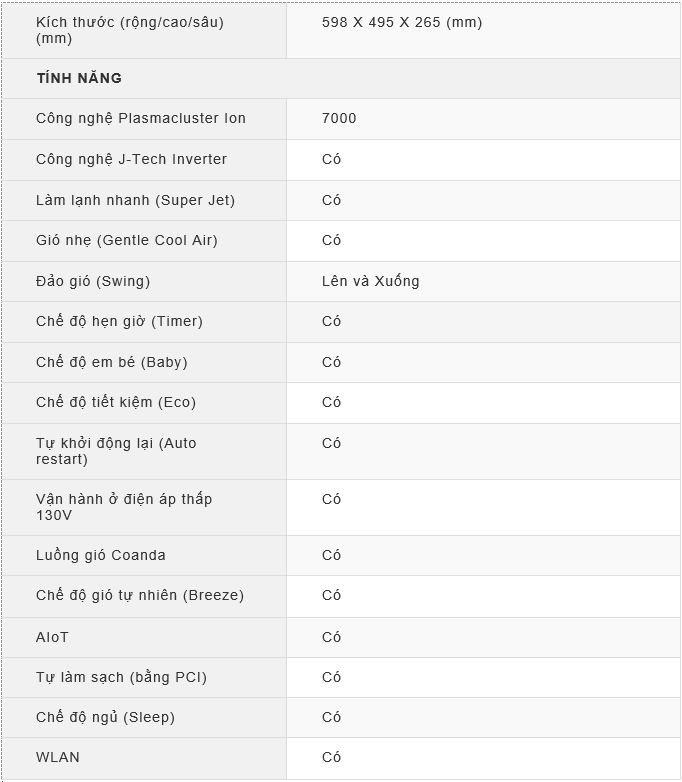Select the Lên và Xuống value
Screen dimensions: 682x782
[370, 281]
